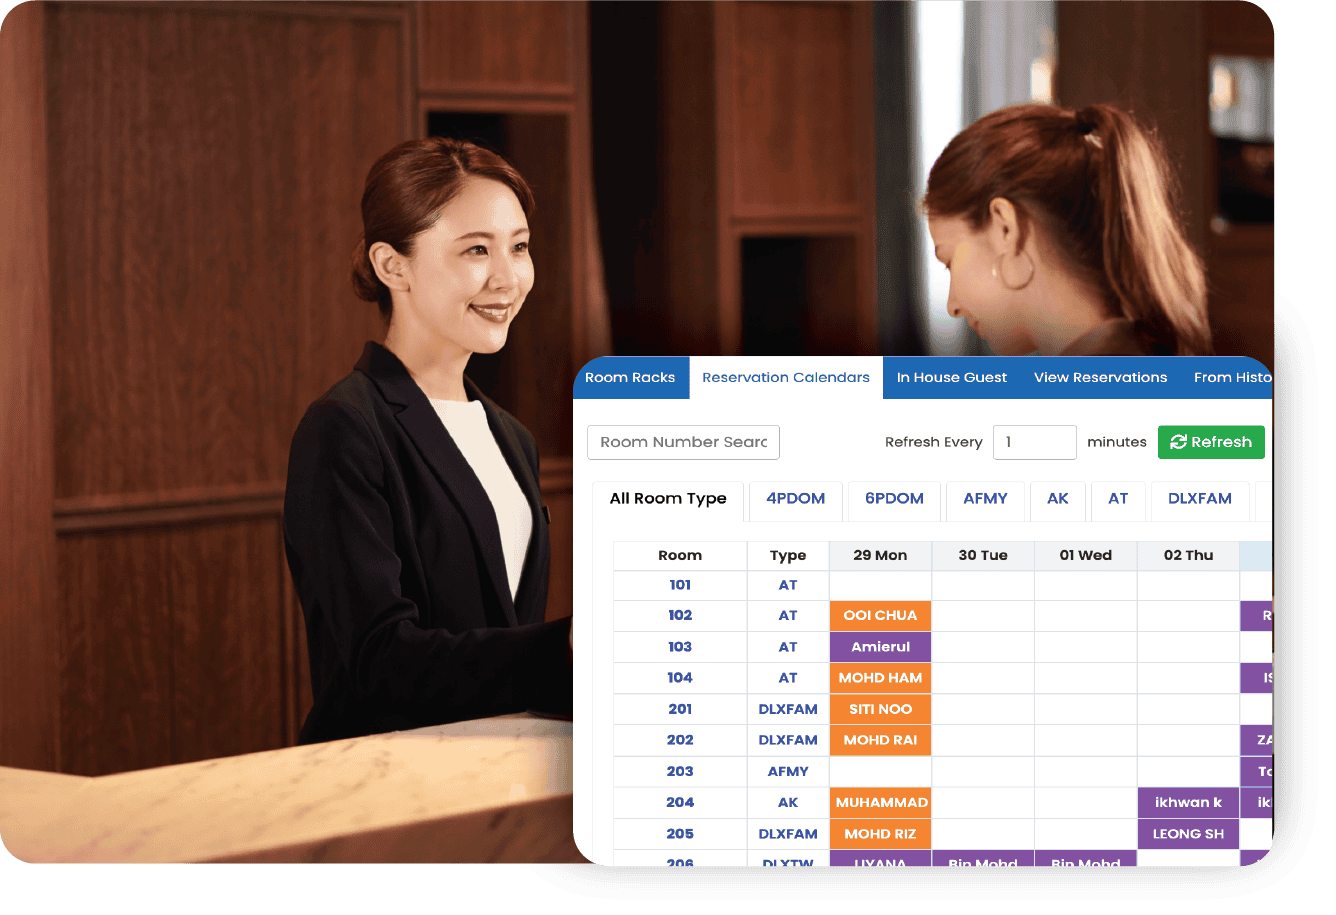This screenshot has height=915, width=1336.
Task: Select the ikhwan k reservation on 02 Thu
Action: (x=1187, y=803)
